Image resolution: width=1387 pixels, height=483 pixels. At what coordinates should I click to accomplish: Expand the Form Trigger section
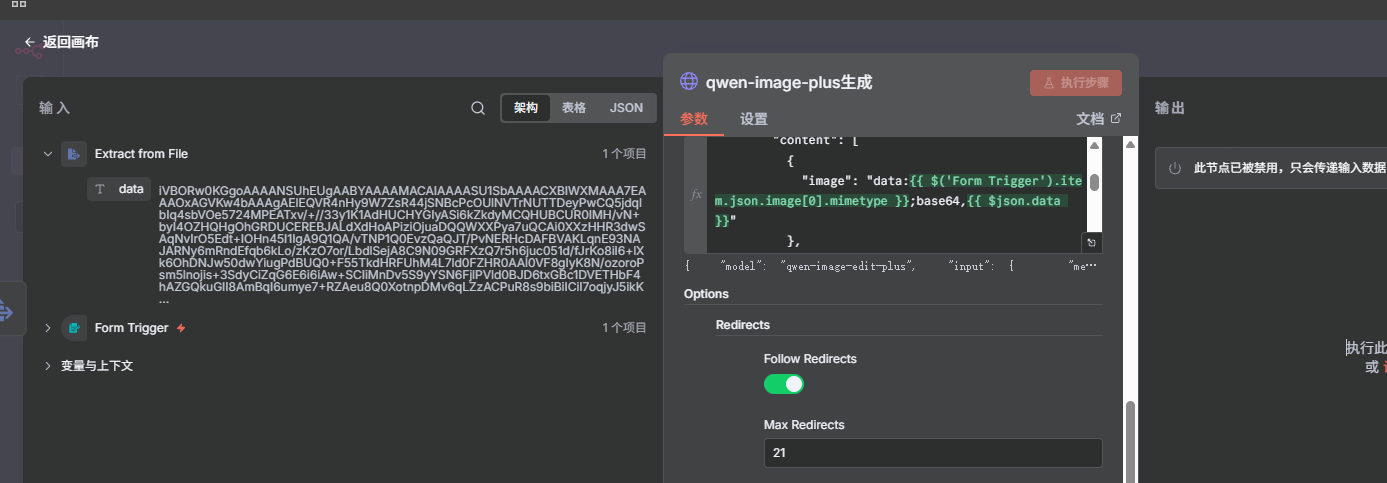tap(47, 328)
